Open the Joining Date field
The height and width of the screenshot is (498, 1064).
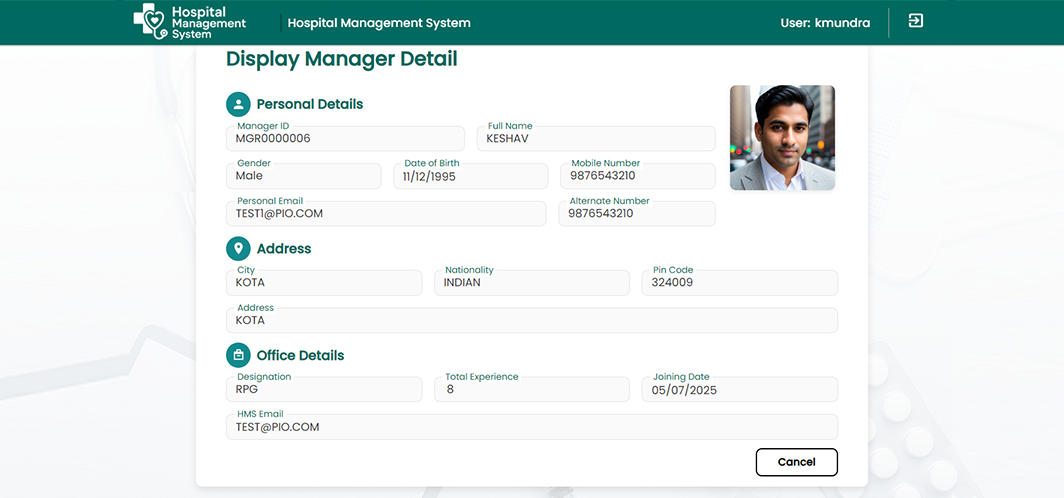(x=739, y=390)
